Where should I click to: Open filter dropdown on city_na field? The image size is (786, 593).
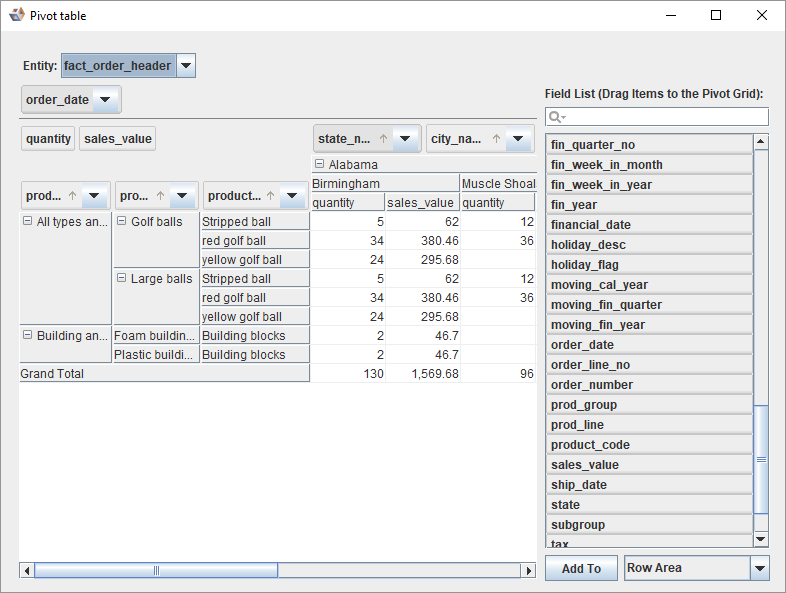click(x=518, y=139)
